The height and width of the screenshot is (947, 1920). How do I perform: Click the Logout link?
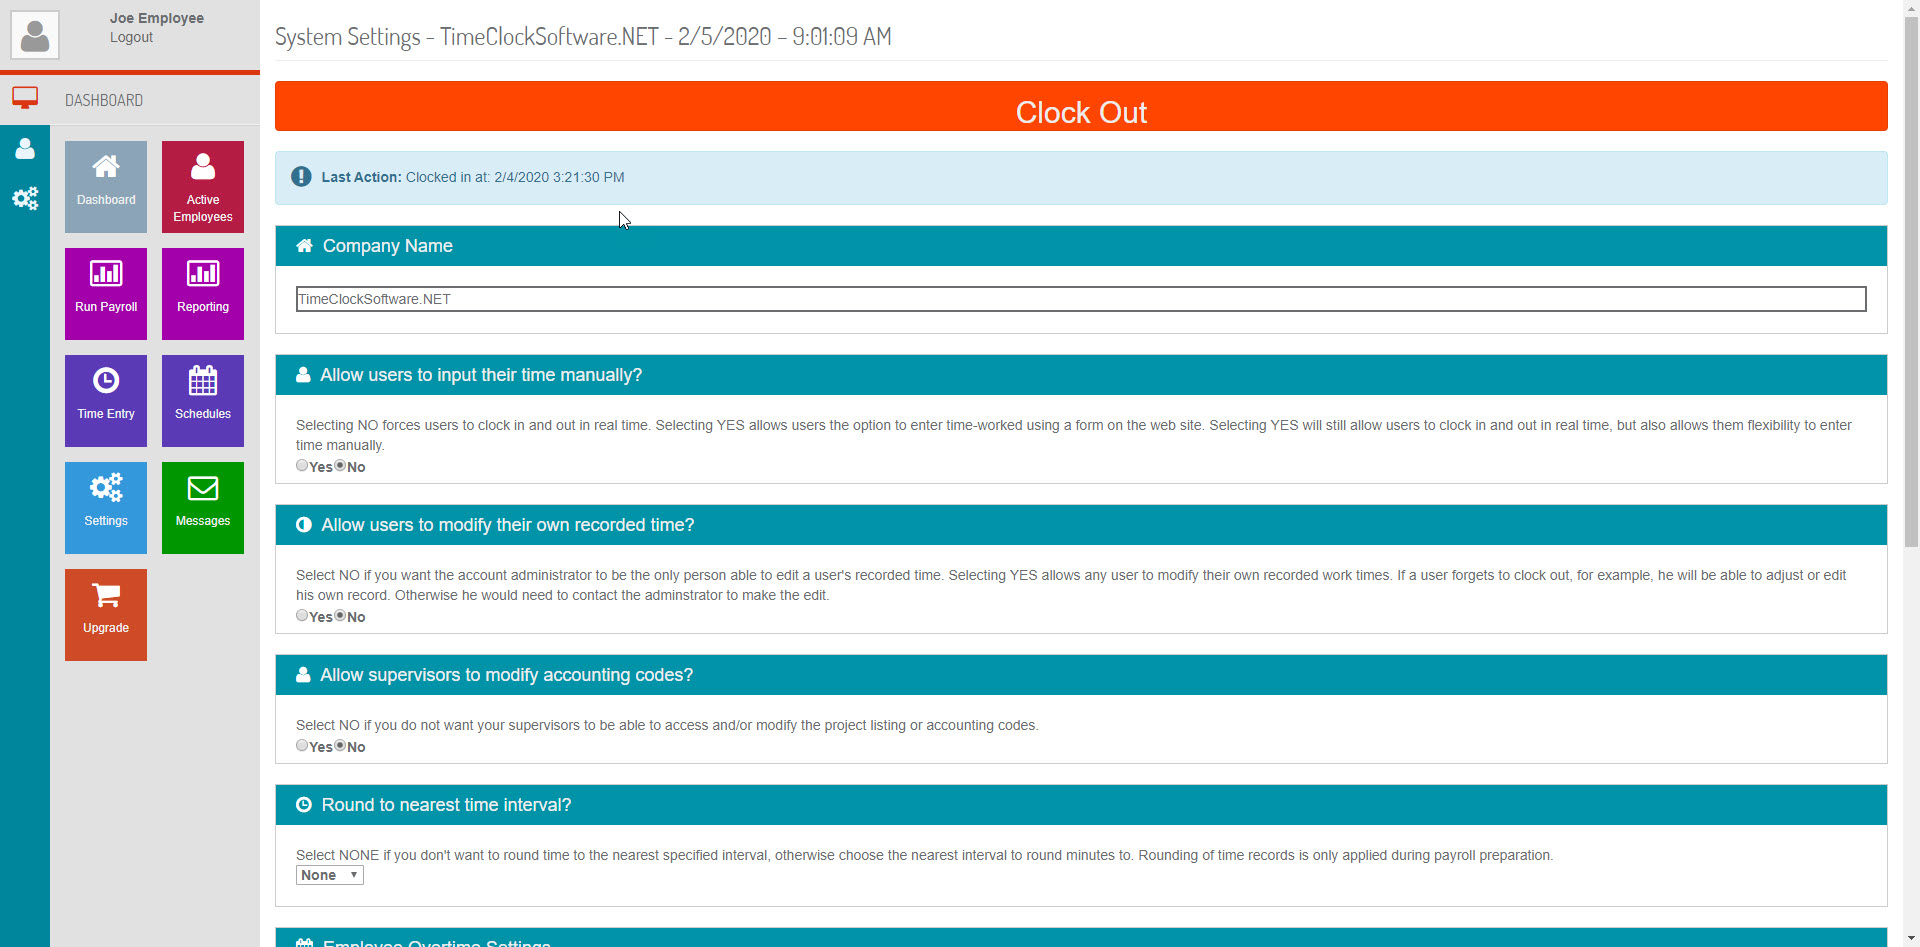tap(131, 37)
